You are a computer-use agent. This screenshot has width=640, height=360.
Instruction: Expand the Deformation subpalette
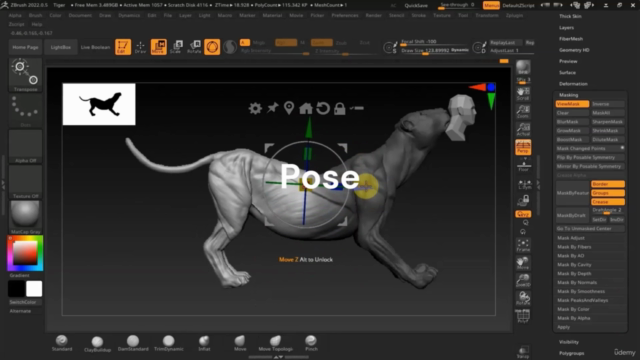click(x=573, y=84)
